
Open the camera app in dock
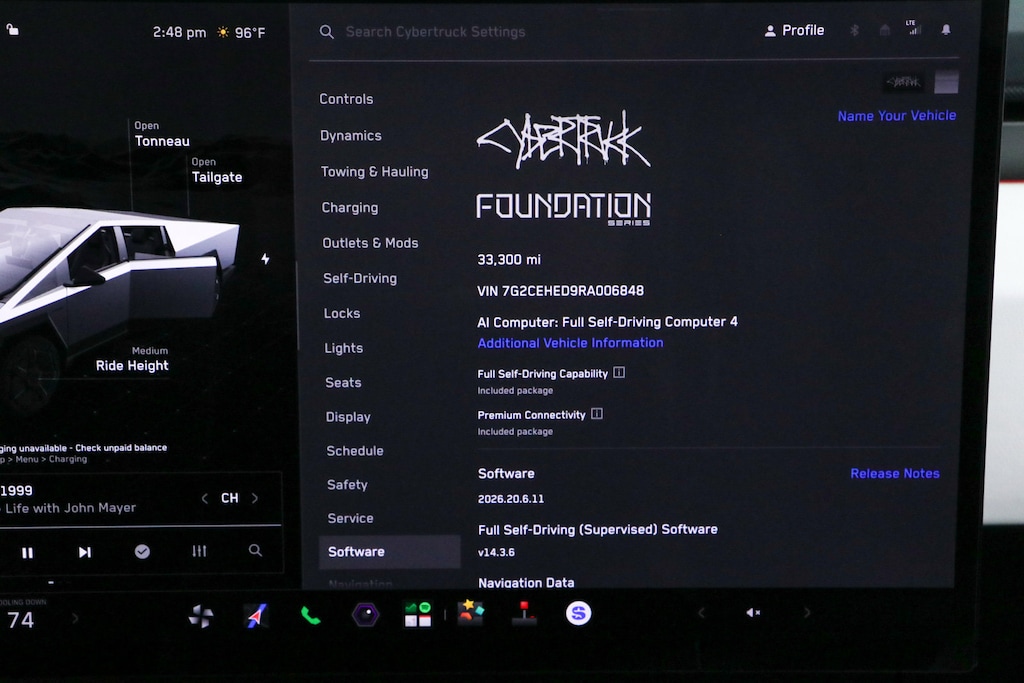click(365, 614)
